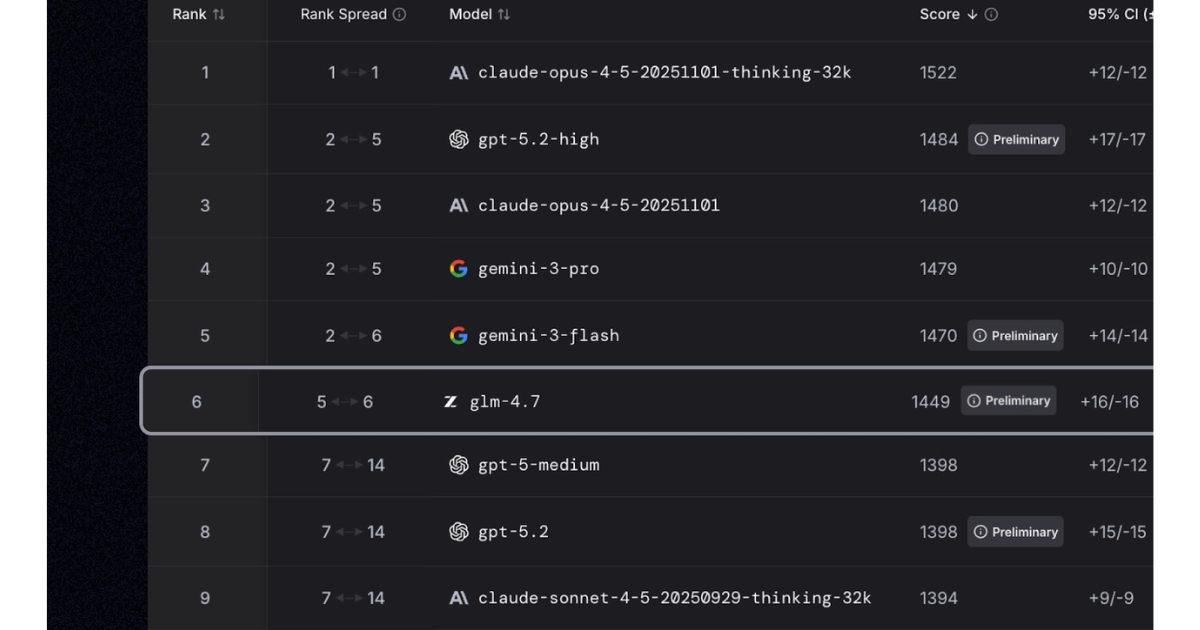Select the Google icon next to gemini-3-pro
Viewport: 1200px width, 630px height.
(x=458, y=268)
